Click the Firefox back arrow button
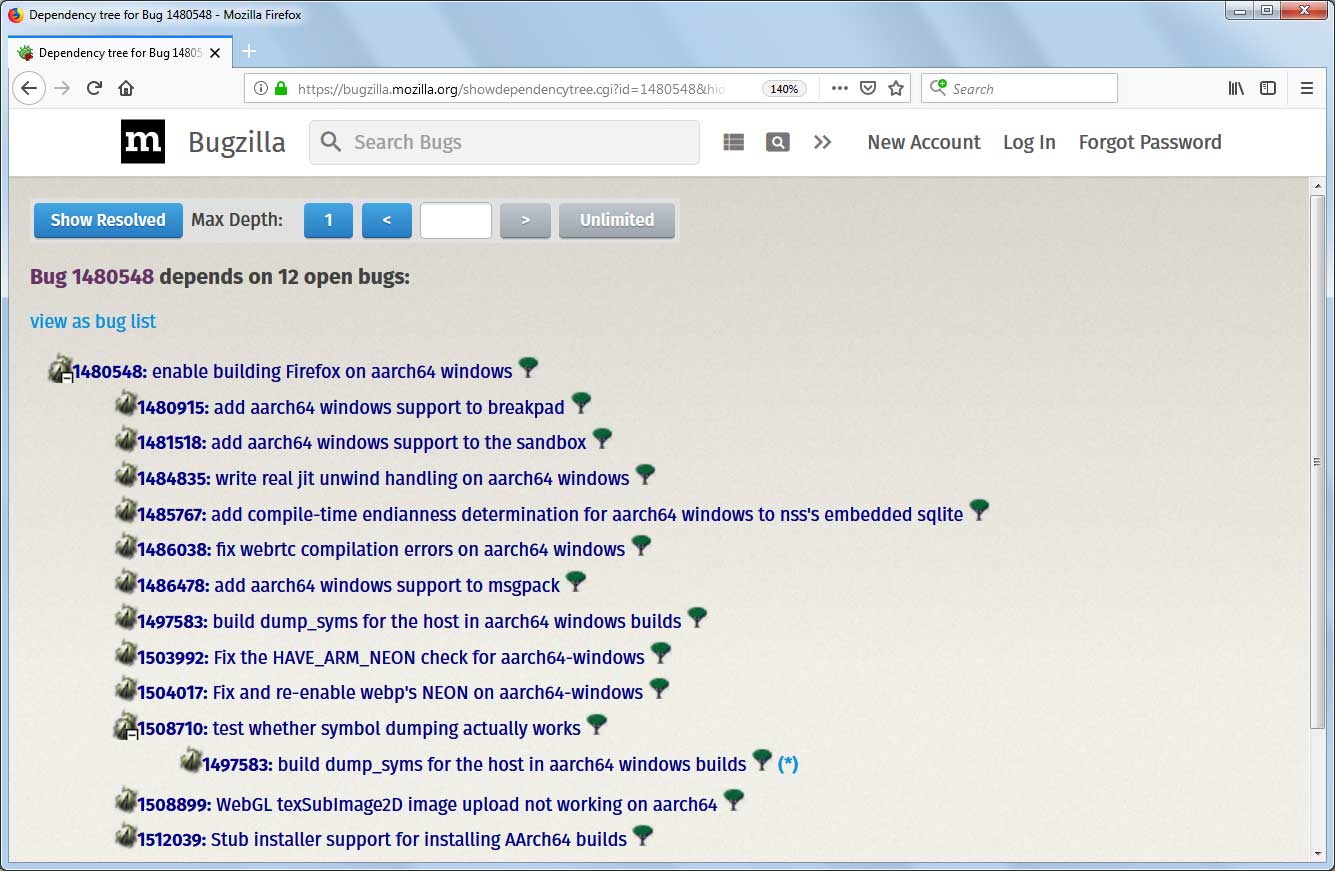 [29, 88]
